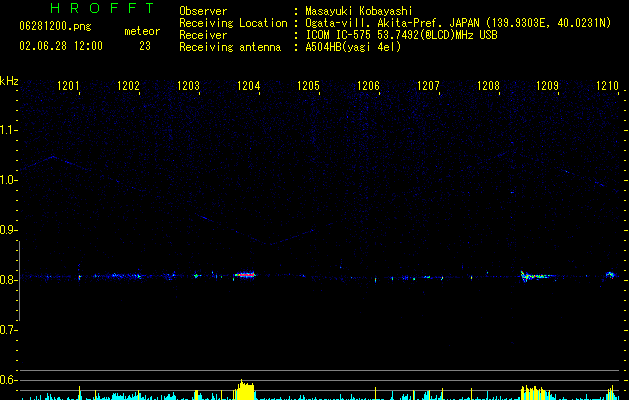Click the 1.0 kHz axis label
Image resolution: width=629 pixels, height=400 pixels.
(8, 180)
